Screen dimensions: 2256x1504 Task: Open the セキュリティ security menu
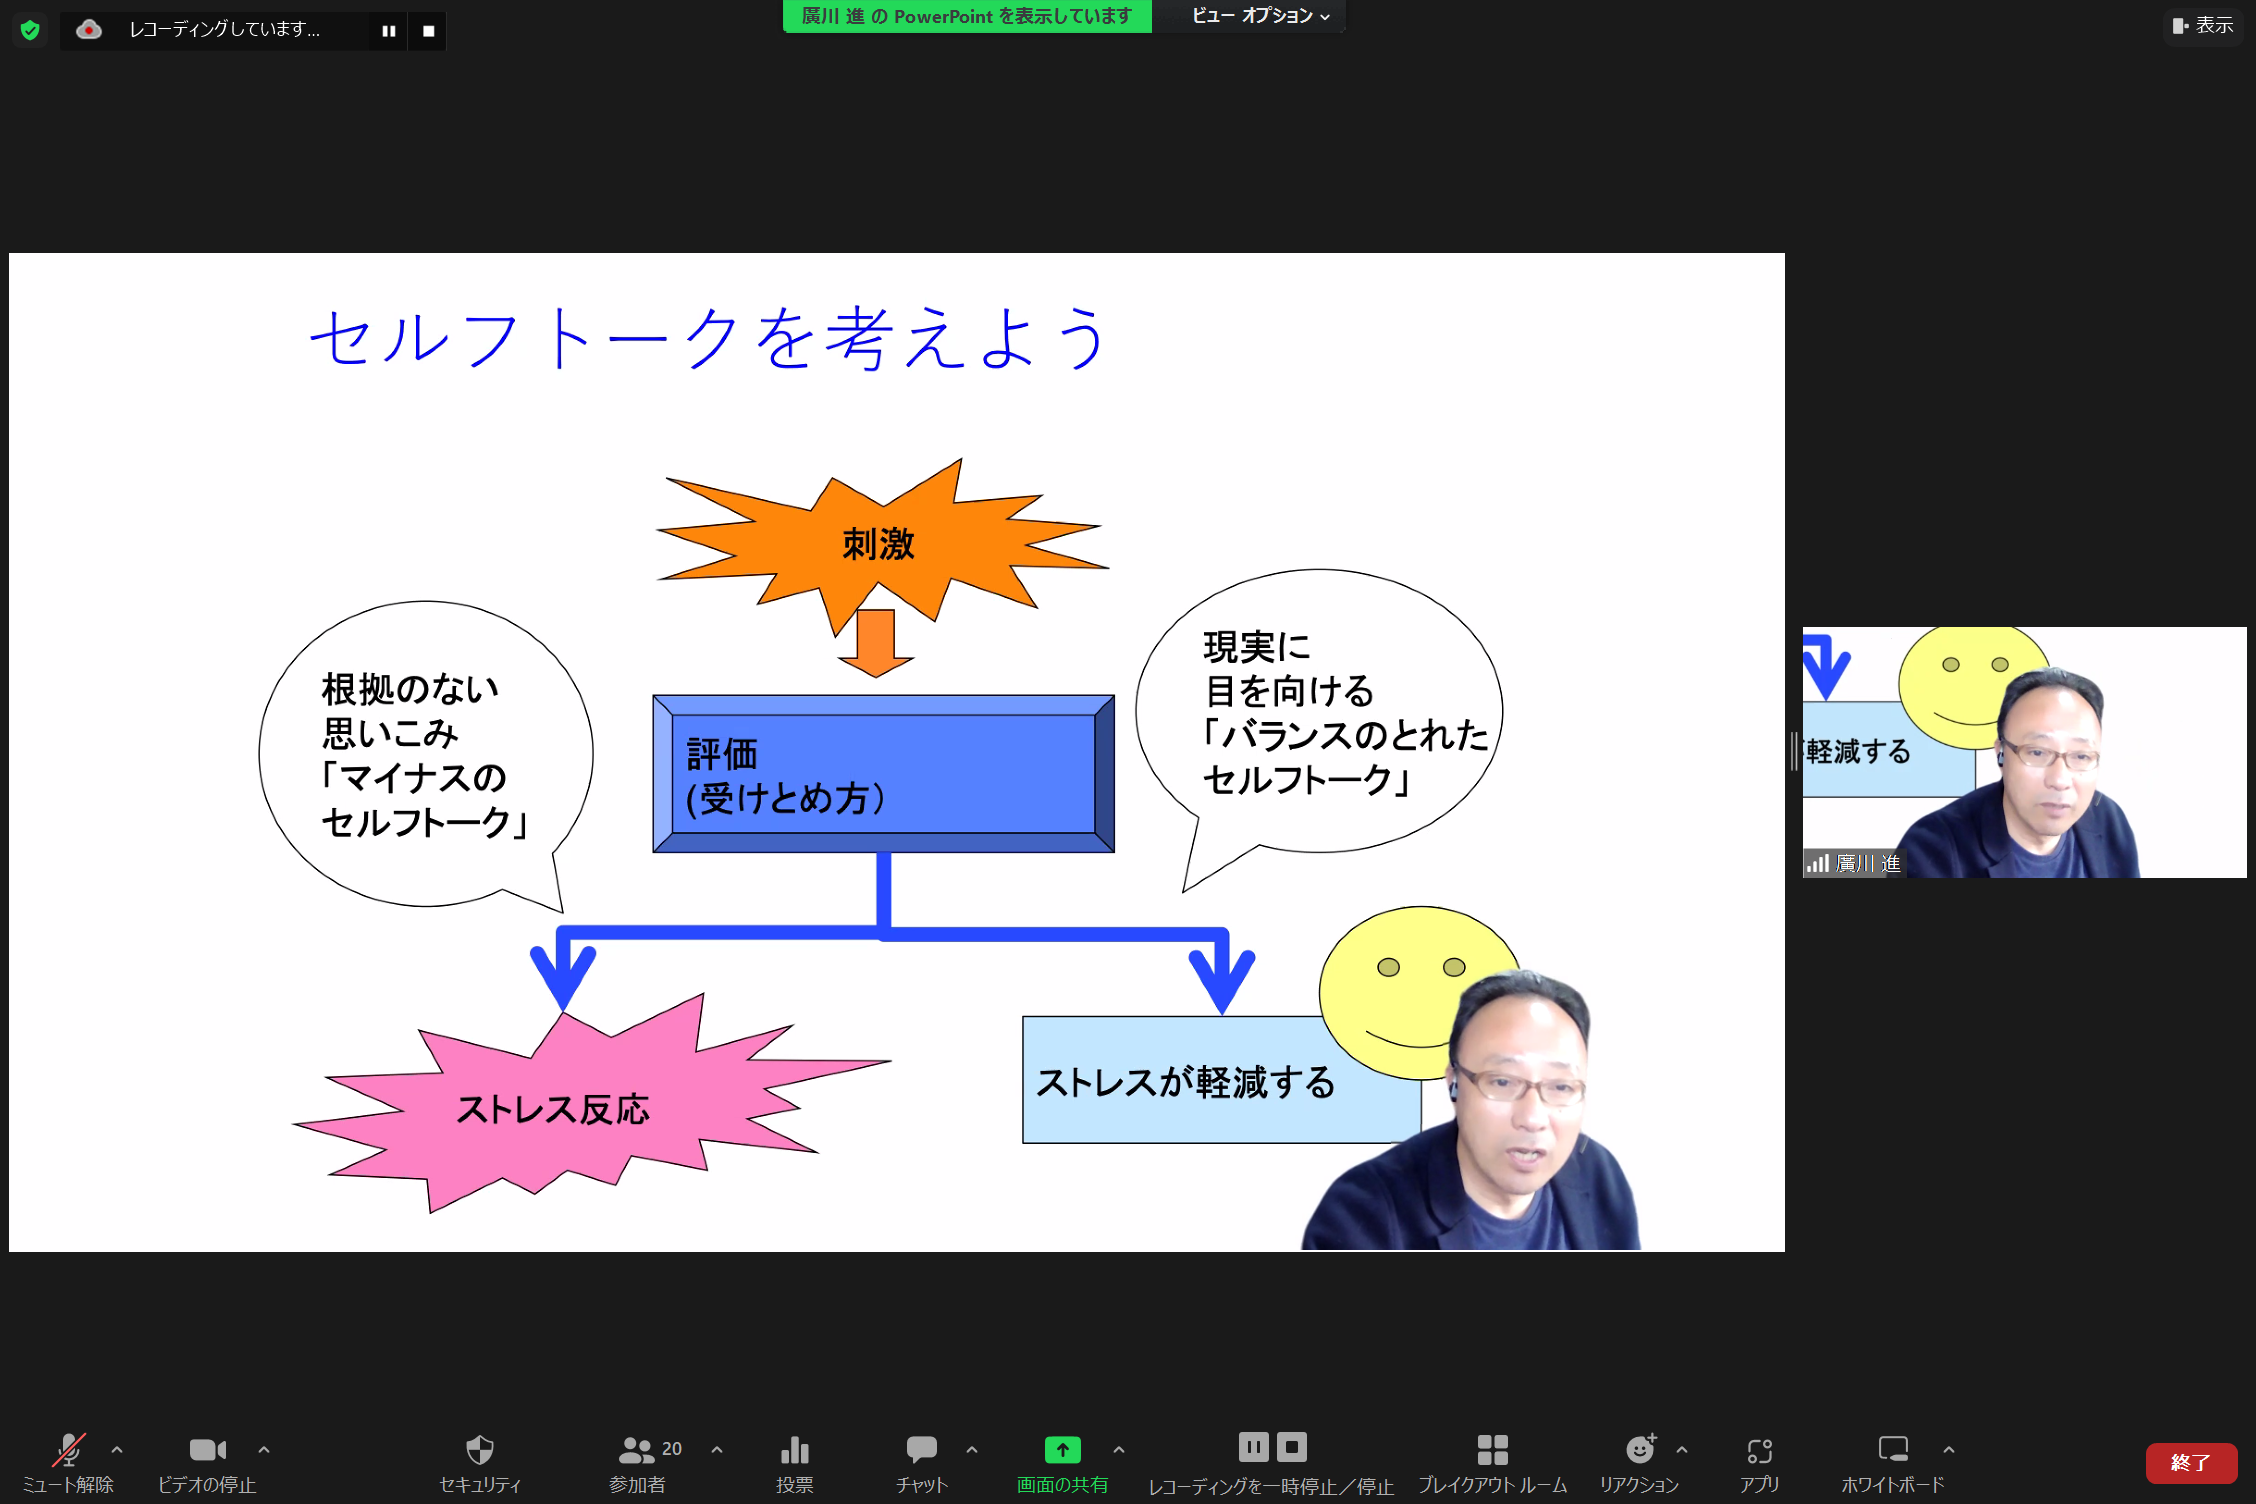point(480,1462)
